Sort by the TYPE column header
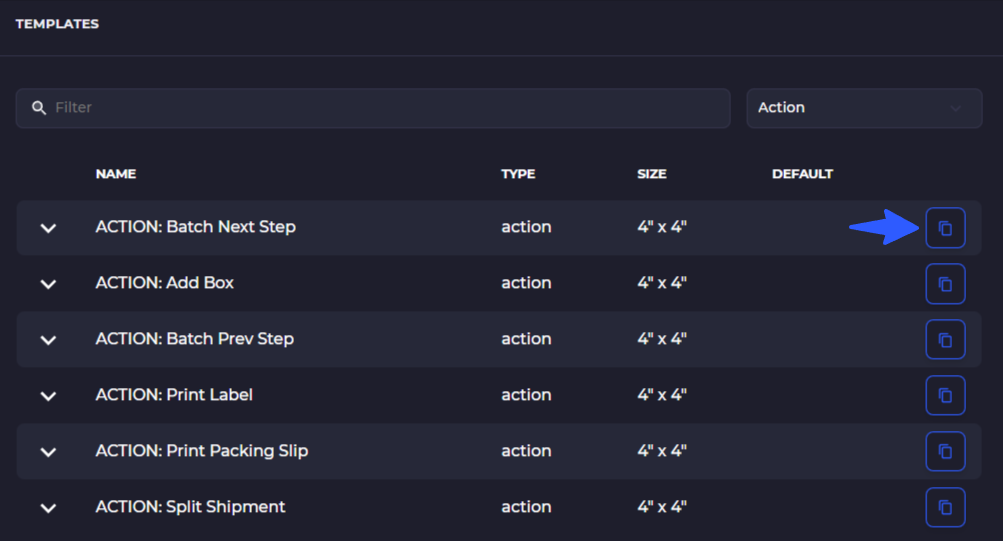1003x541 pixels. (518, 174)
